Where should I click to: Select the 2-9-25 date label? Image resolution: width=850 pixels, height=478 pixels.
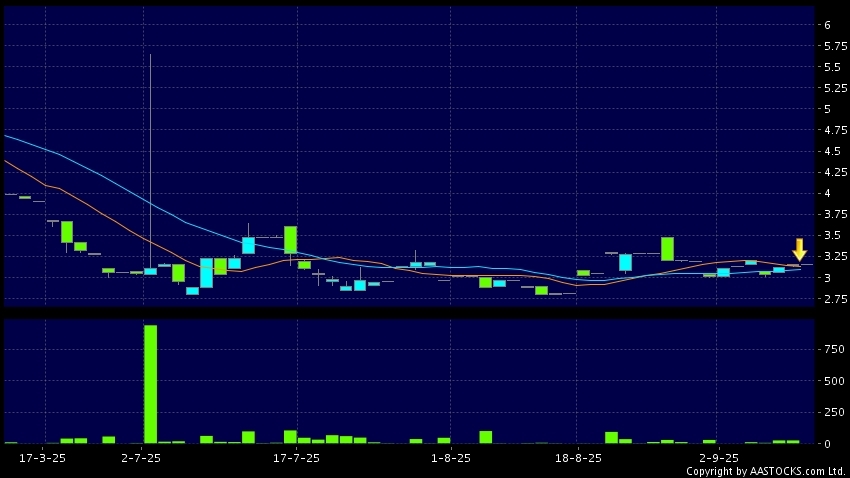point(719,458)
